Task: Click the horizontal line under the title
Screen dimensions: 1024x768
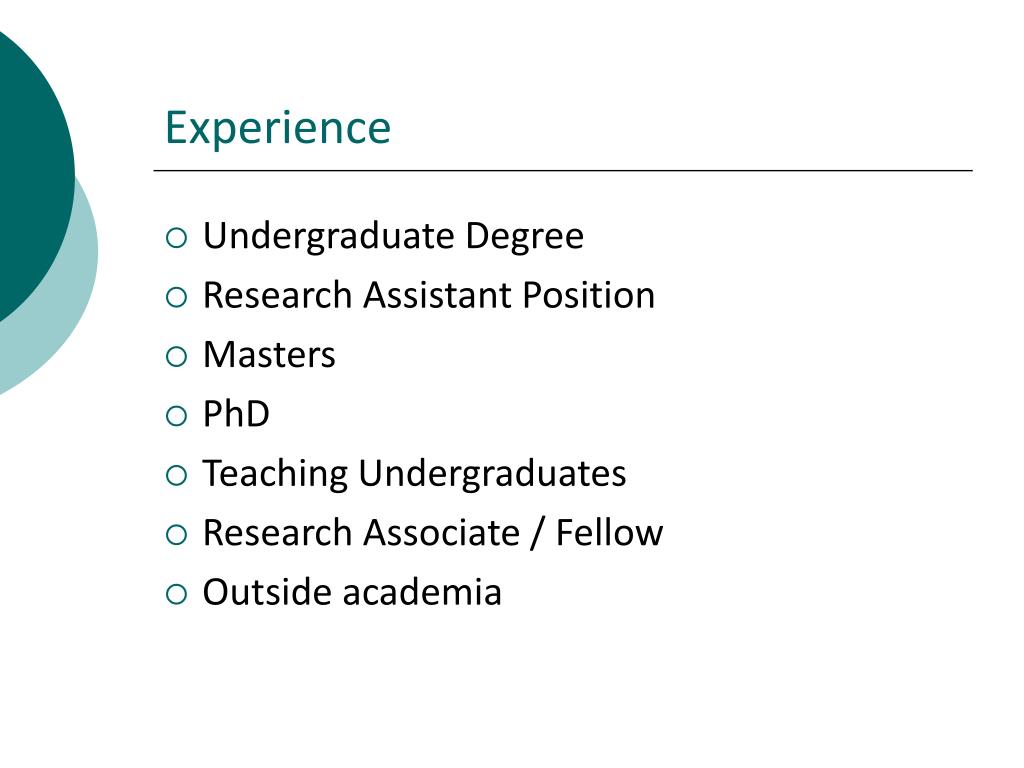Action: pos(563,170)
